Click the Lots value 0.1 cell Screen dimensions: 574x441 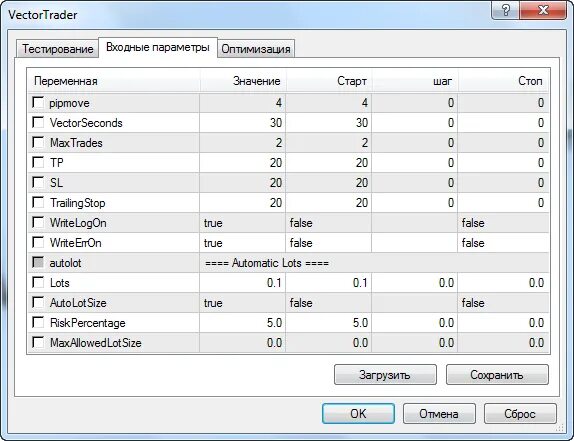click(243, 283)
